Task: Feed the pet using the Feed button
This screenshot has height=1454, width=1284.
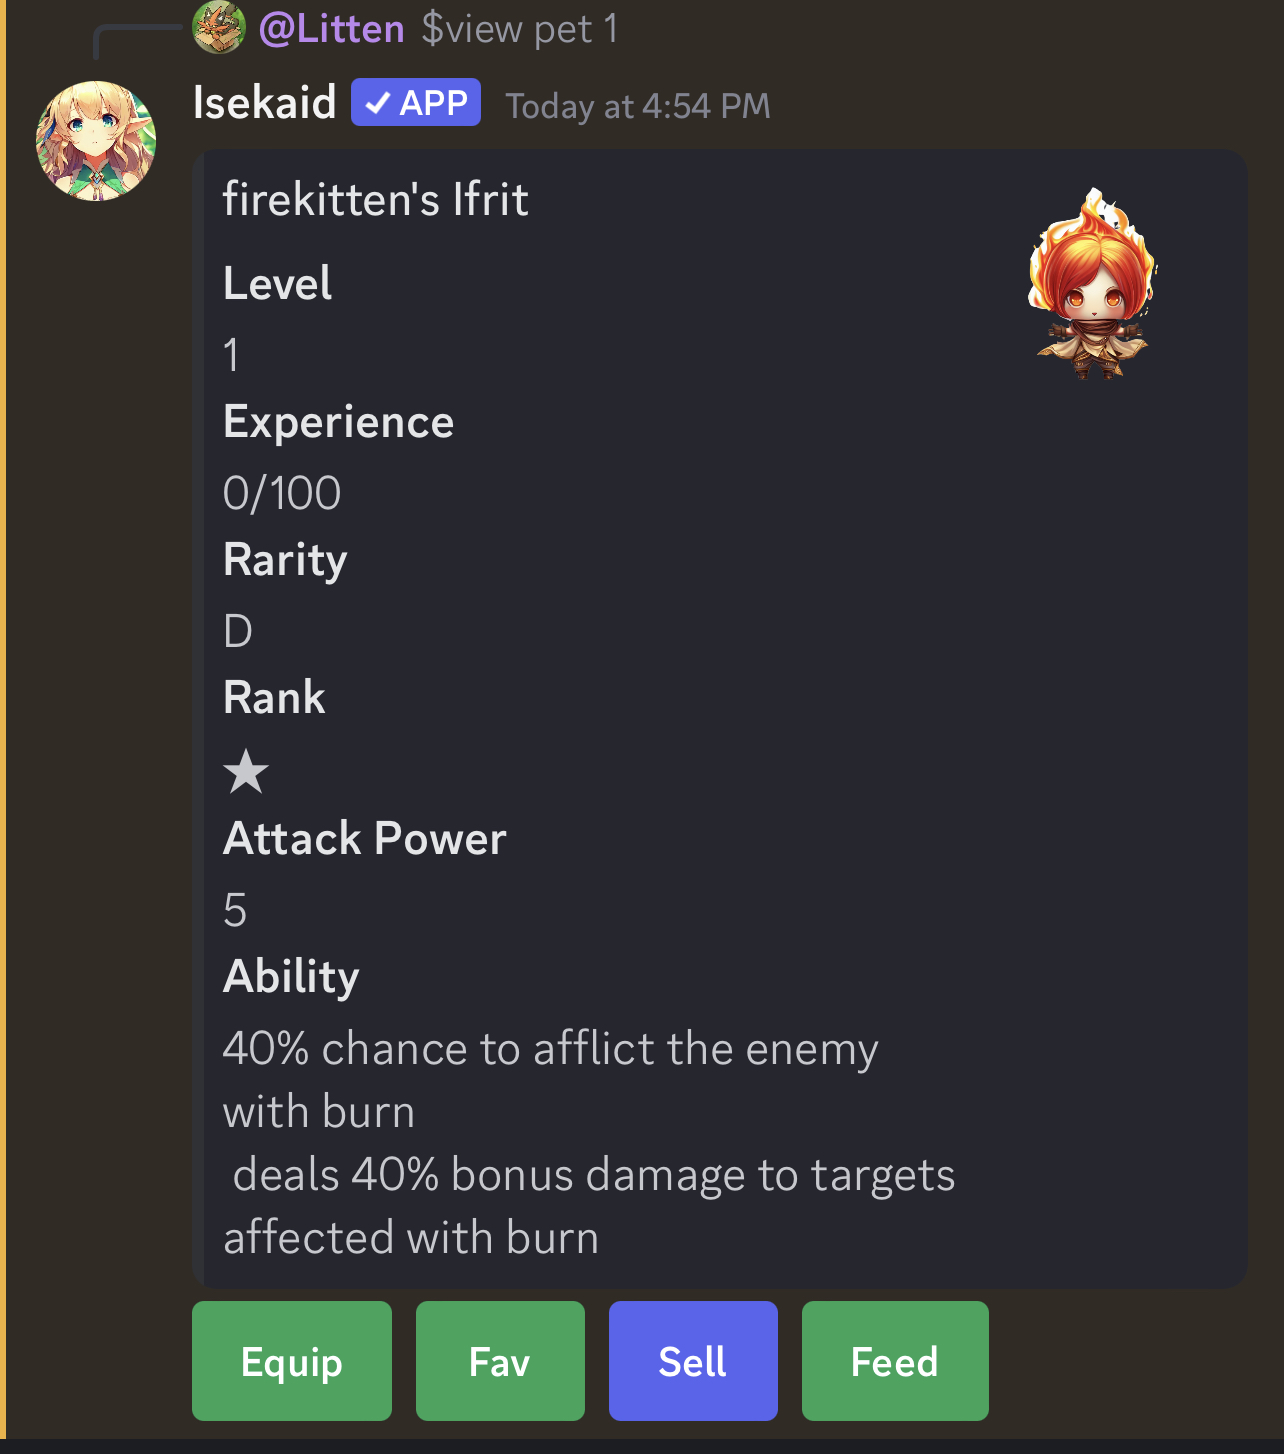Action: point(895,1360)
